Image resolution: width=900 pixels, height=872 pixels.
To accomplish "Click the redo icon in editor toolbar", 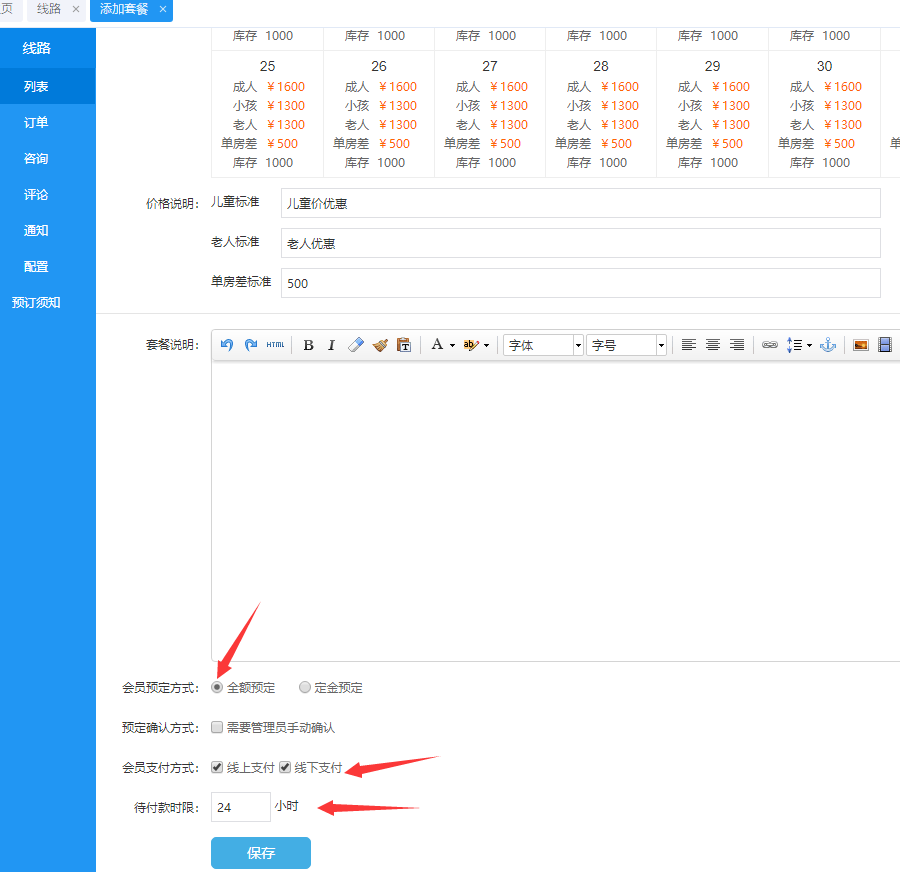I will 251,345.
